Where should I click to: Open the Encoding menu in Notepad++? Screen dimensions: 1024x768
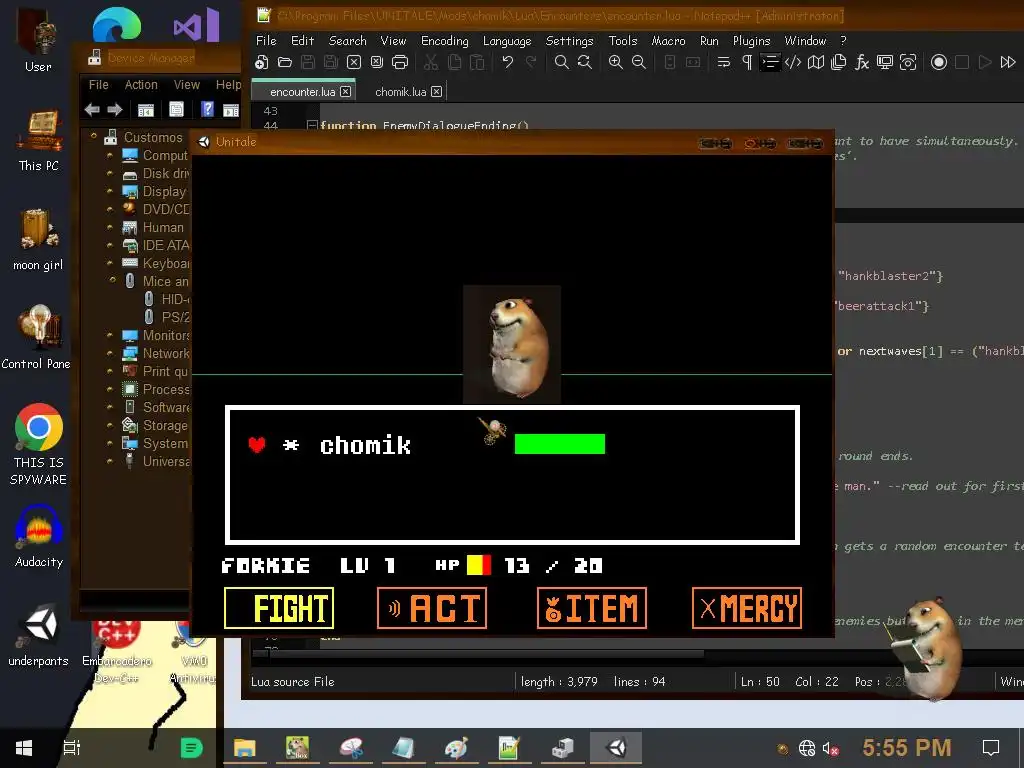pyautogui.click(x=445, y=40)
